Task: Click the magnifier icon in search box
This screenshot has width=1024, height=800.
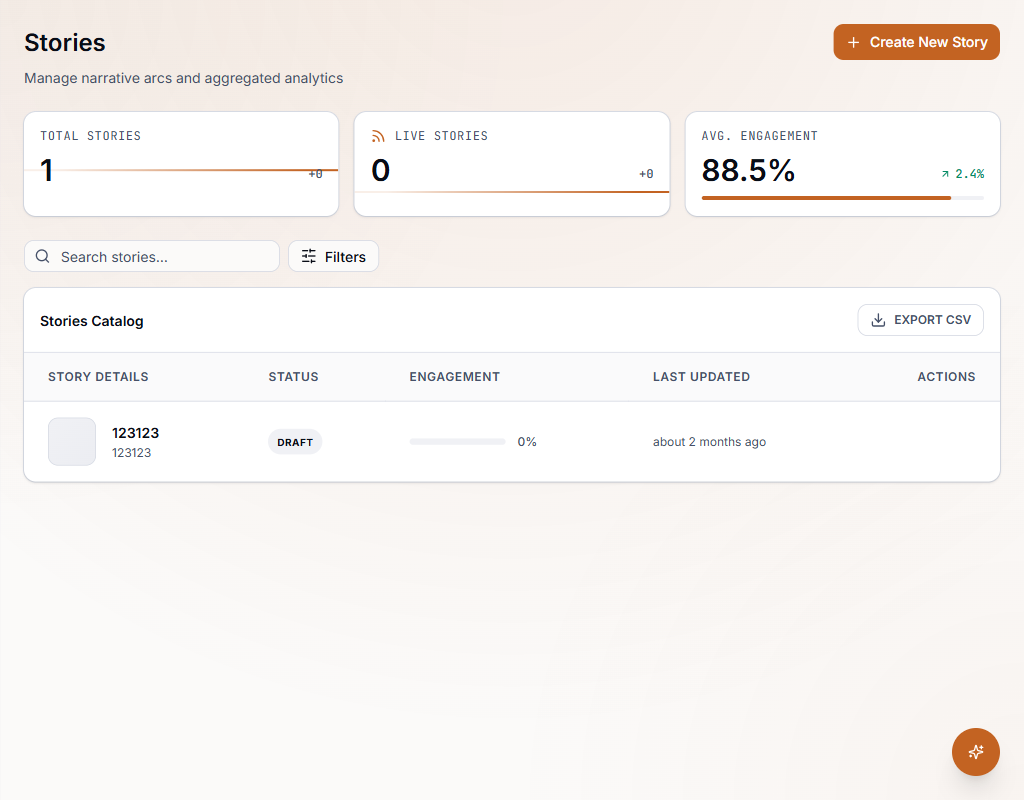Action: click(42, 256)
